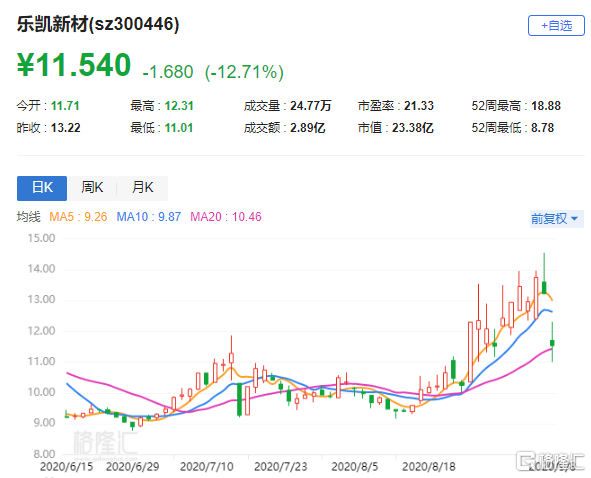Click the 8.00 price axis label
591x478 pixels.
pos(44,454)
